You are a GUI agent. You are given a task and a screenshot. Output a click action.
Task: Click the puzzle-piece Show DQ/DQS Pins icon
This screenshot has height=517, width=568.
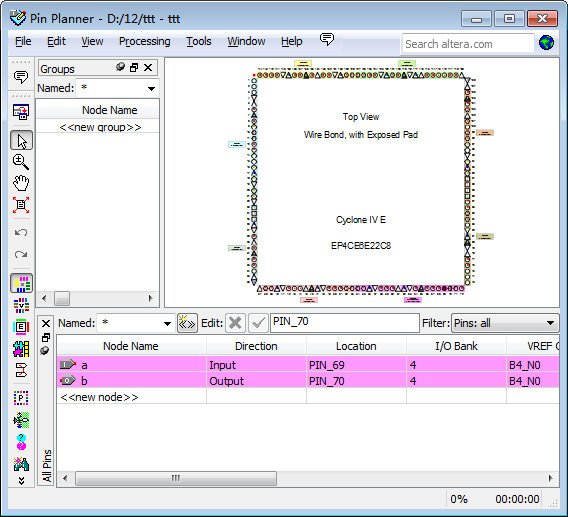21,349
